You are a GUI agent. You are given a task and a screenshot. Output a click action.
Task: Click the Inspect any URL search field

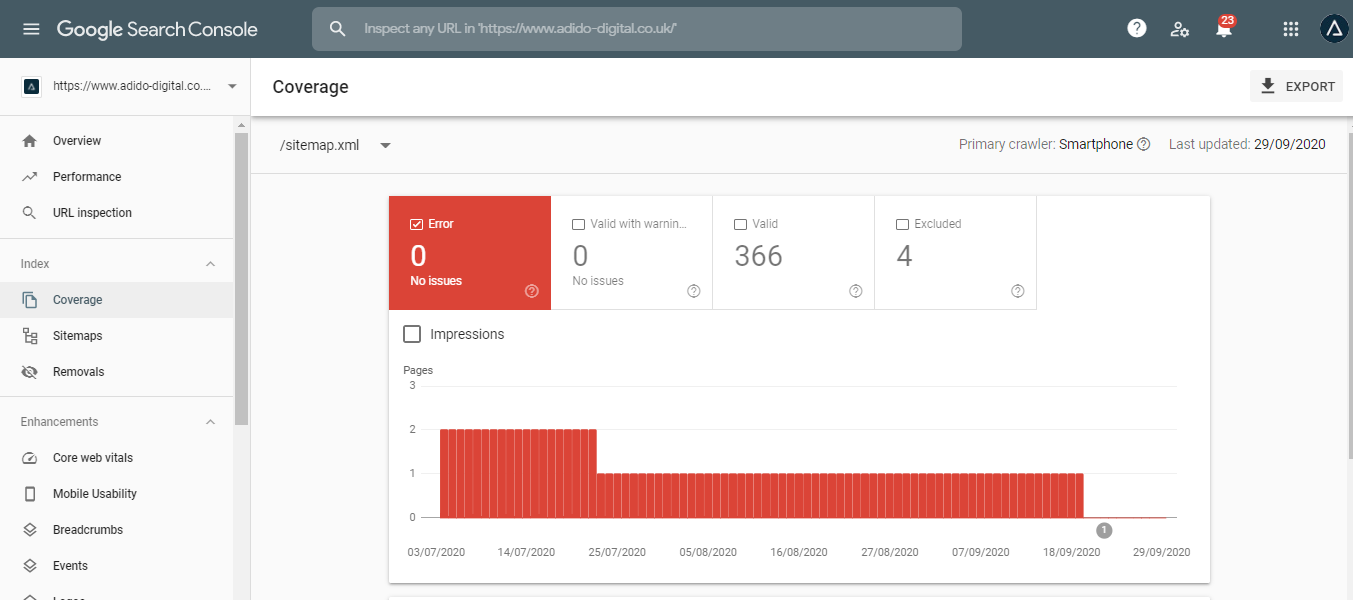(637, 29)
